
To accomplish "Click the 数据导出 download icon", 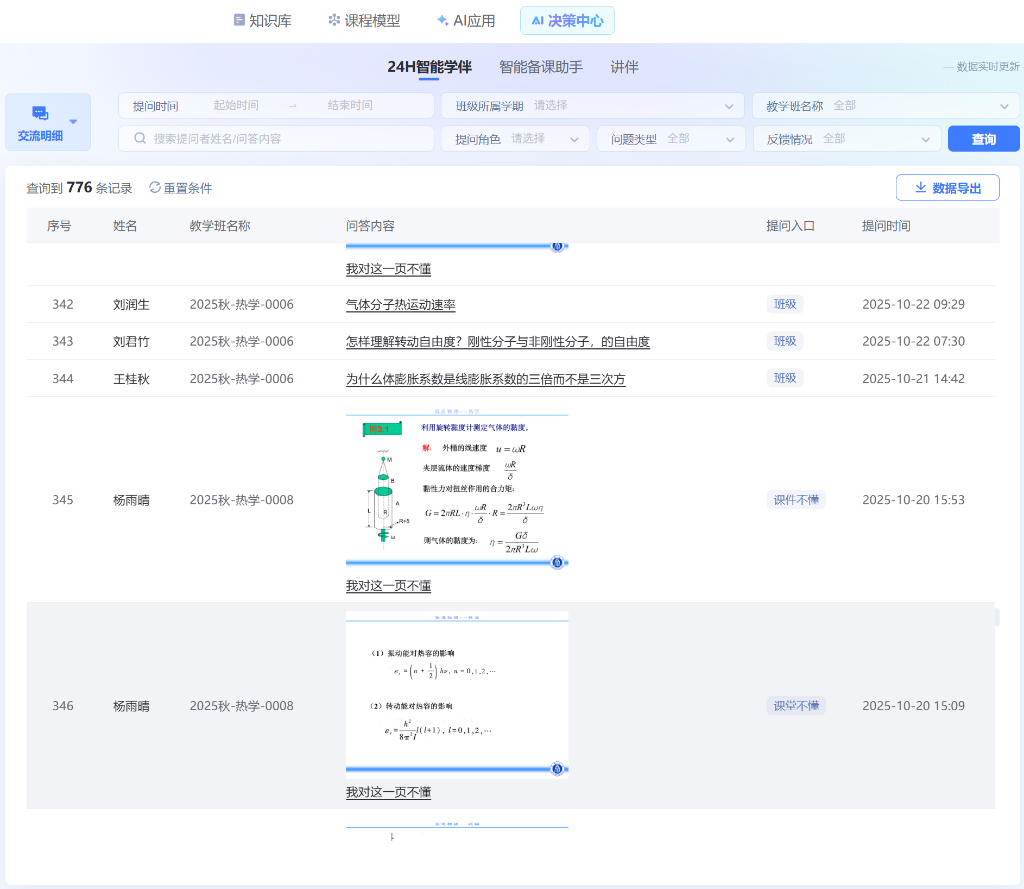I will pos(920,187).
